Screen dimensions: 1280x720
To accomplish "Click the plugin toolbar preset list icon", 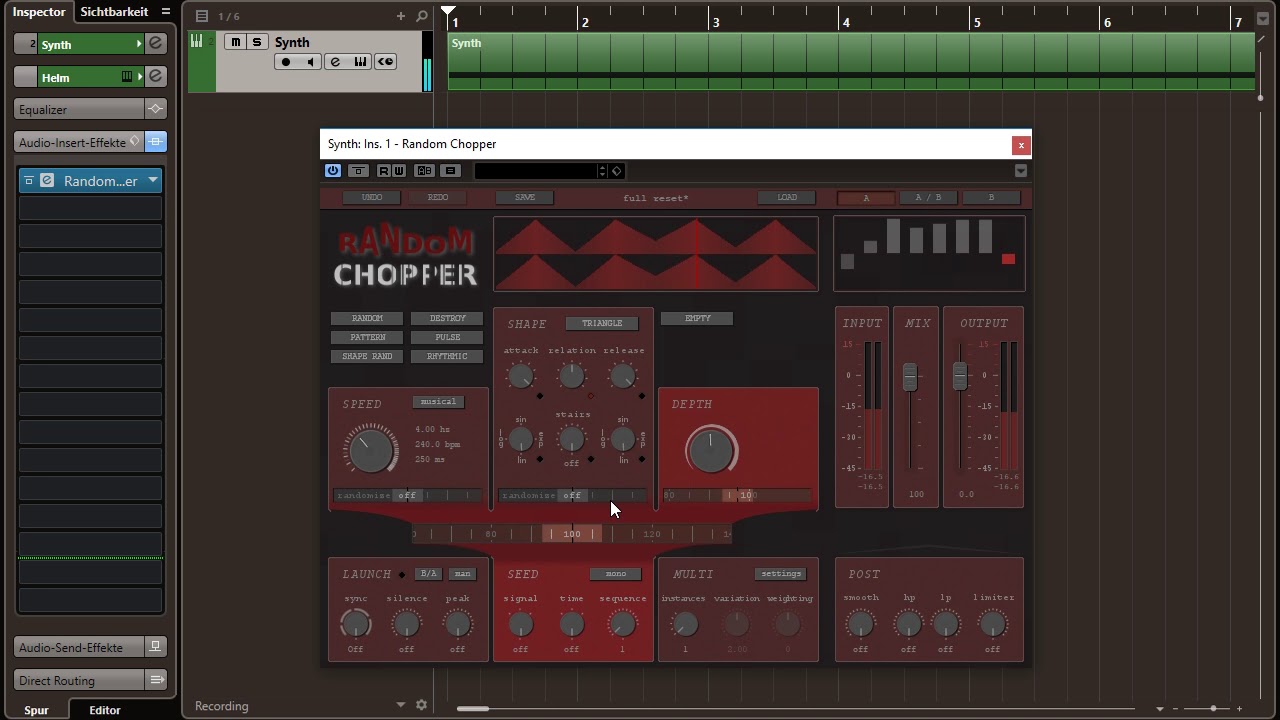I will (450, 171).
